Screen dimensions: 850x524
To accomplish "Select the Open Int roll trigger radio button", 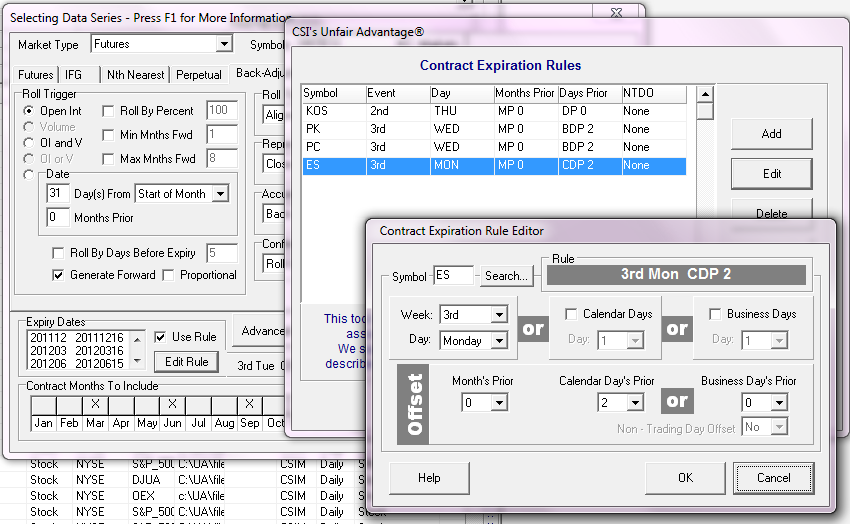I will point(29,111).
